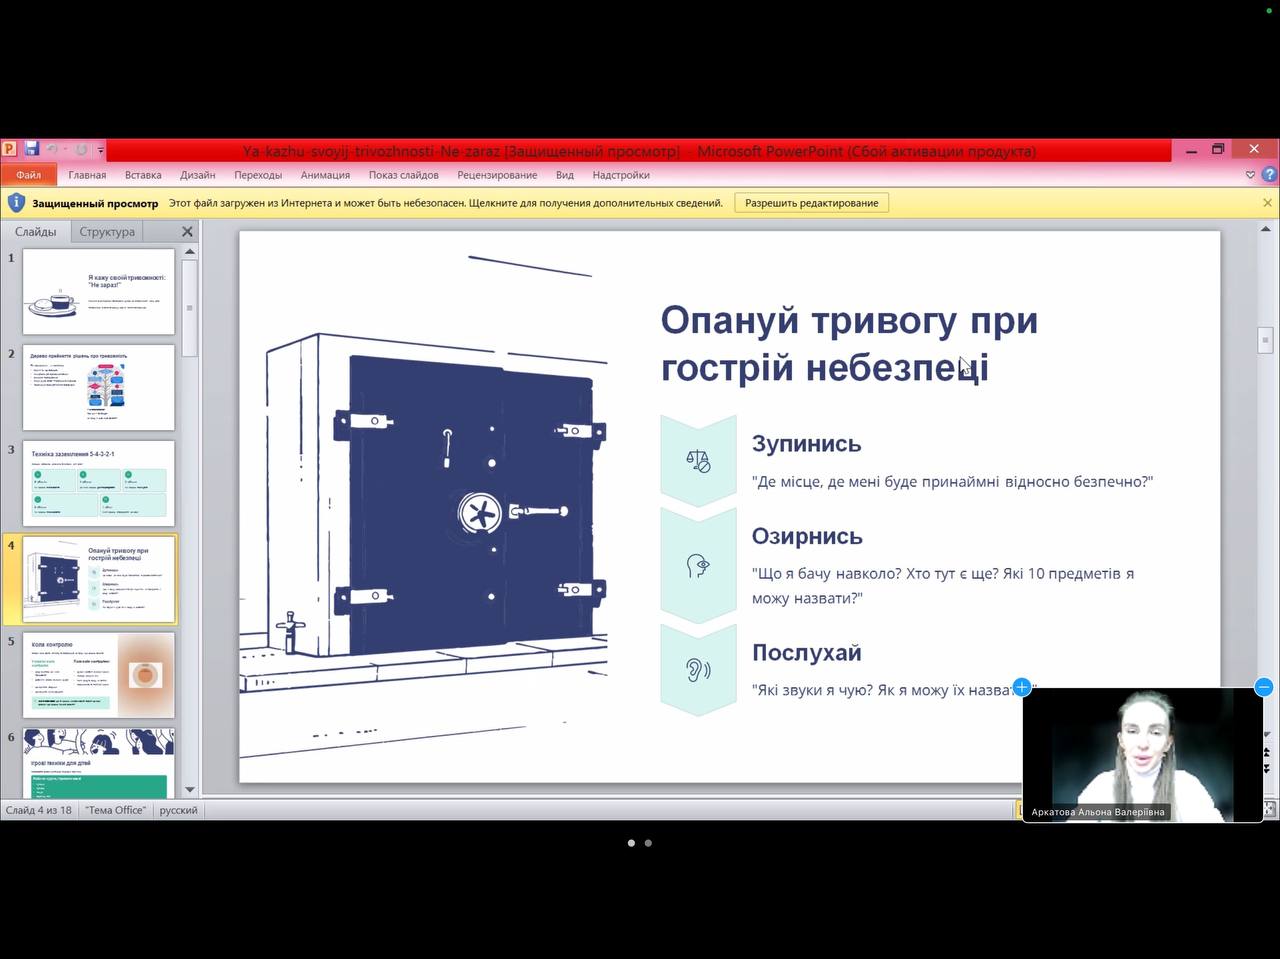The width and height of the screenshot is (1280, 959).
Task: Click the русский language indicator in status bar
Action: 178,810
